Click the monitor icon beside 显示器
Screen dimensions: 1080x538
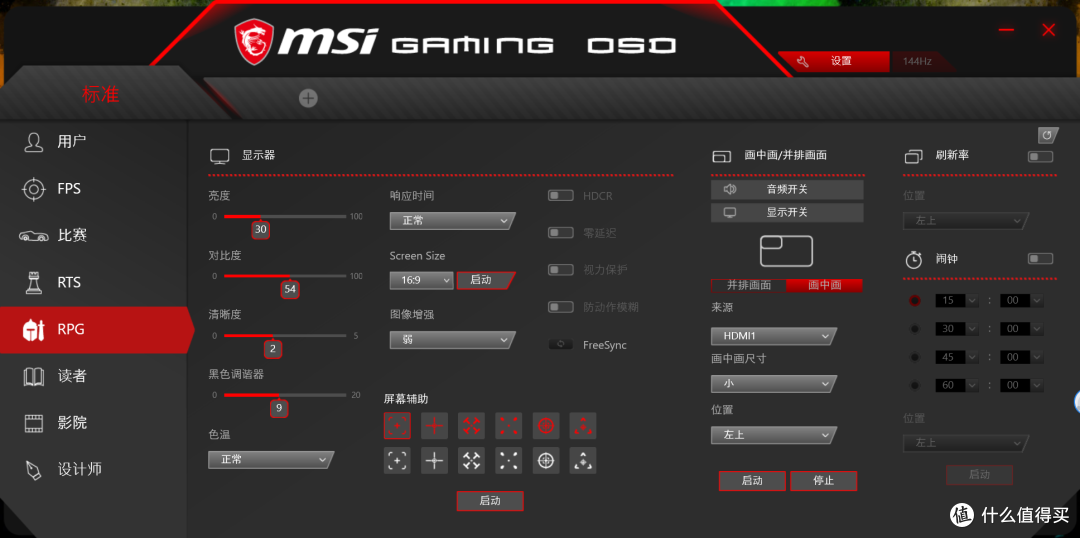pos(219,156)
